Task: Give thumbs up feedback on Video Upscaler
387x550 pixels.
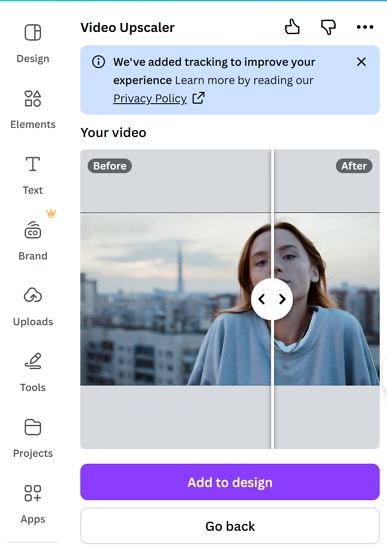Action: coord(292,27)
